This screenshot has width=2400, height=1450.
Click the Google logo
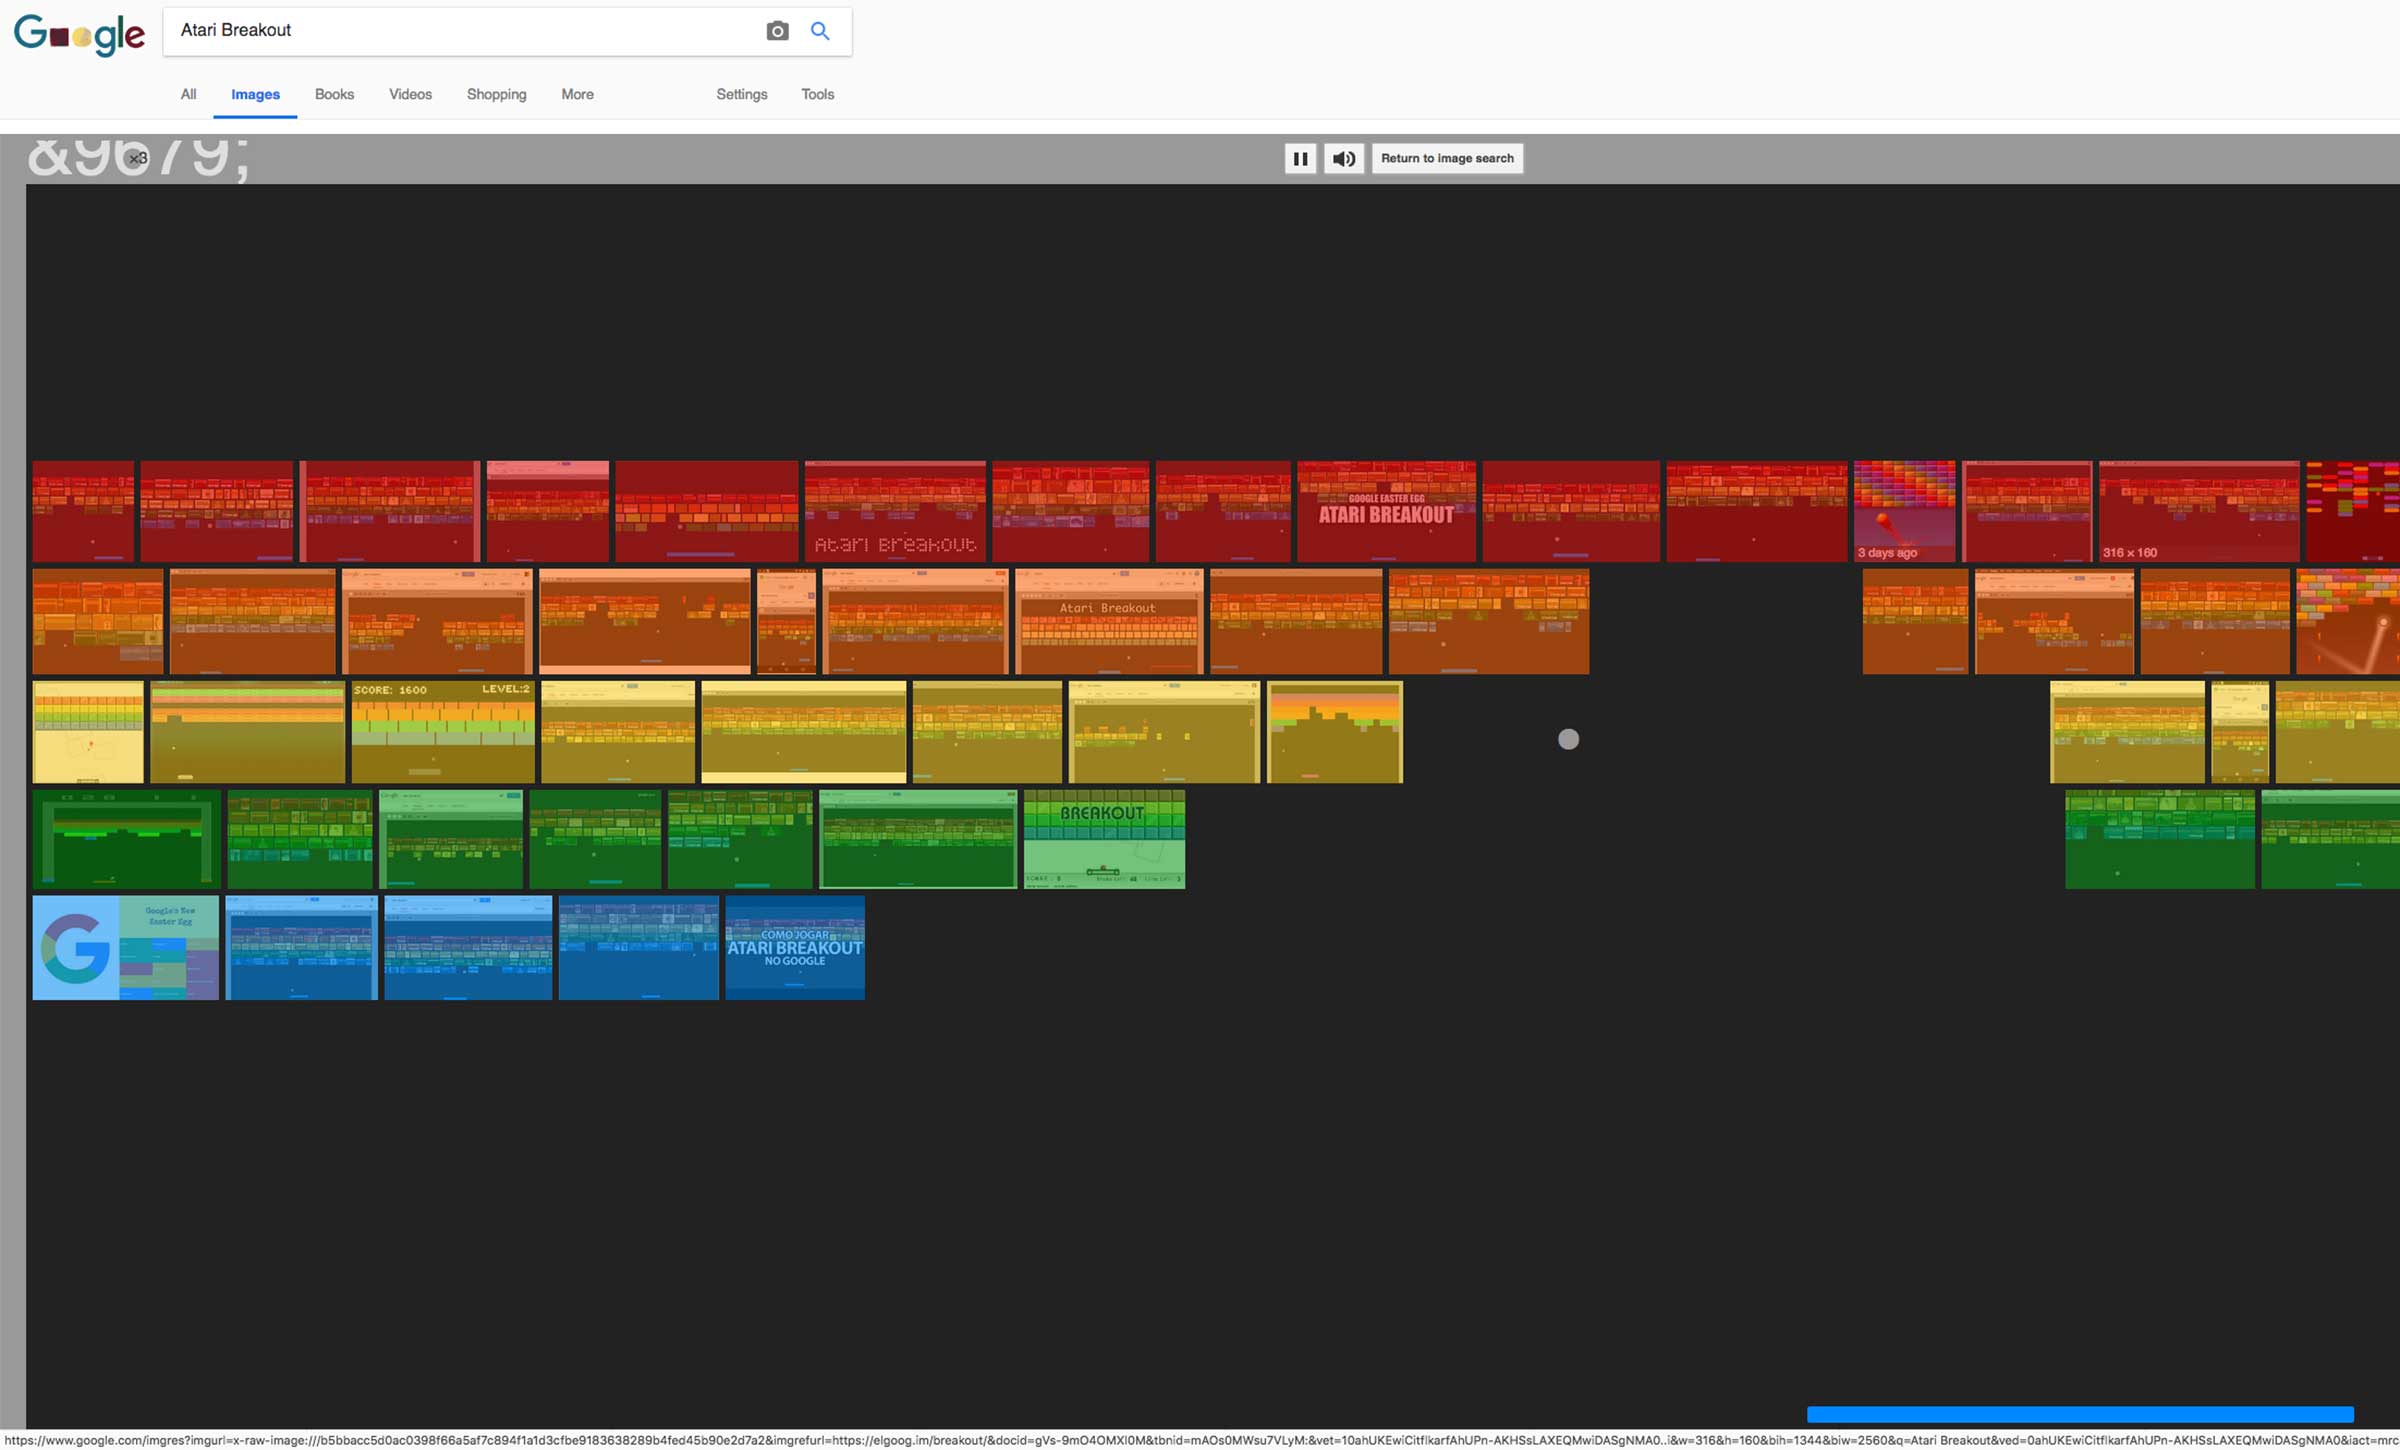tap(79, 35)
